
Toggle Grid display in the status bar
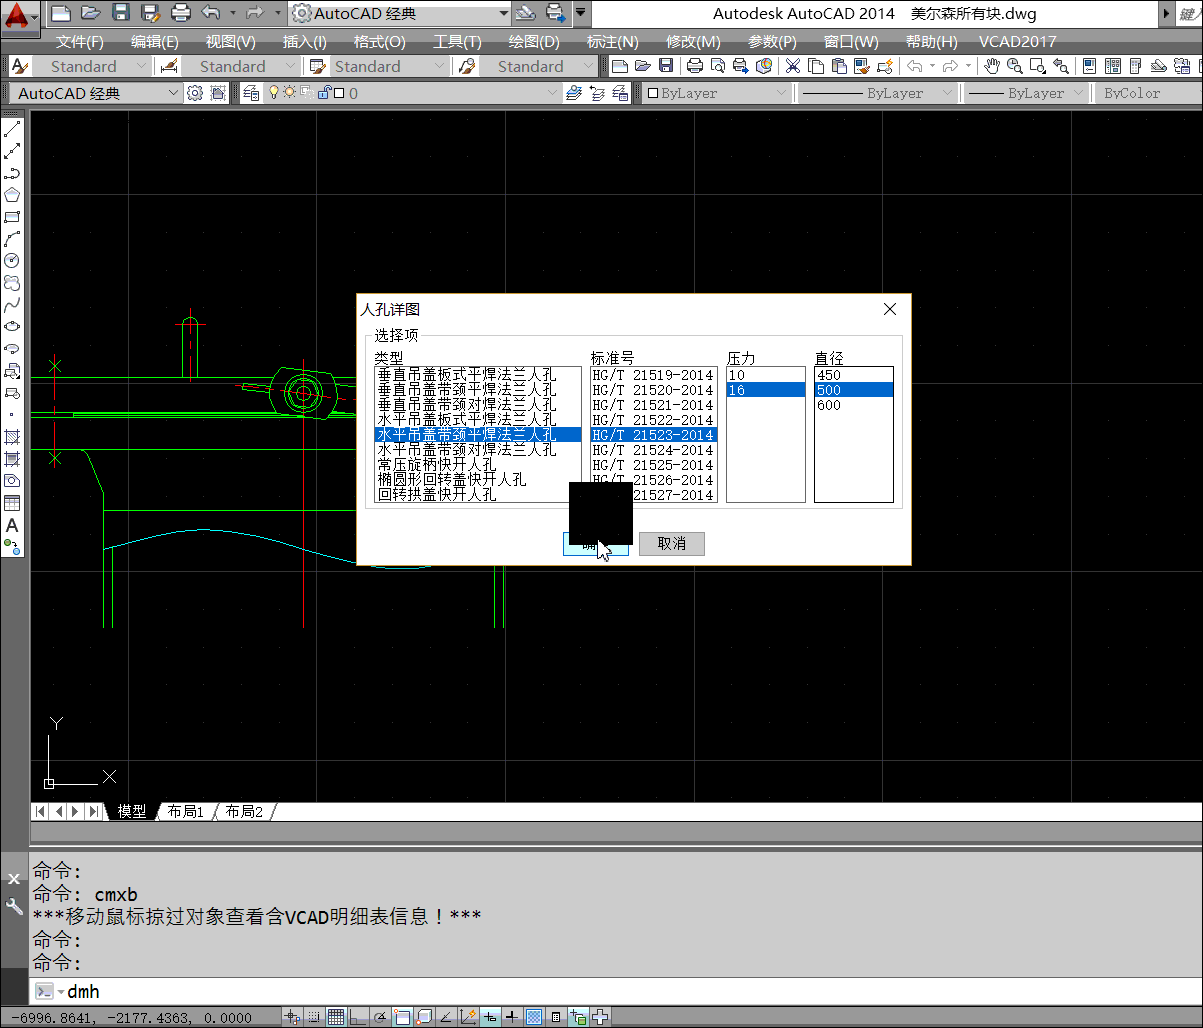click(336, 1017)
